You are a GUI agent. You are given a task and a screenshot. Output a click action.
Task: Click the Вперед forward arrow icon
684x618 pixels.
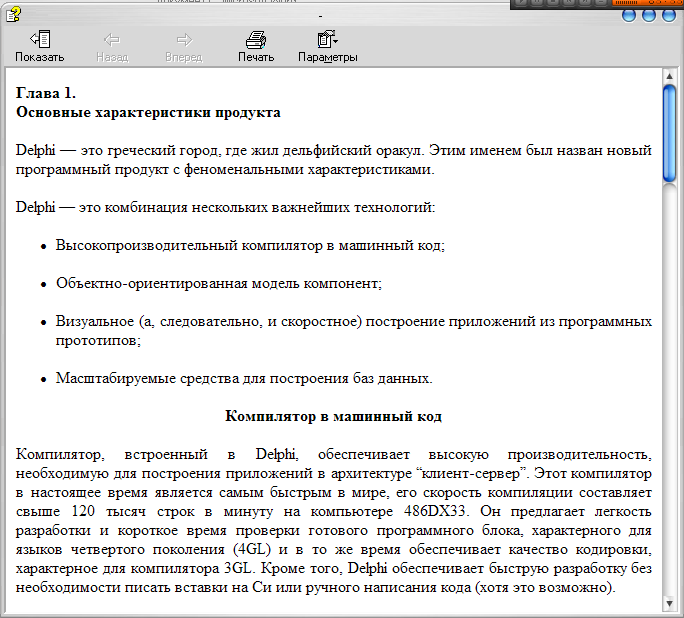coord(184,40)
